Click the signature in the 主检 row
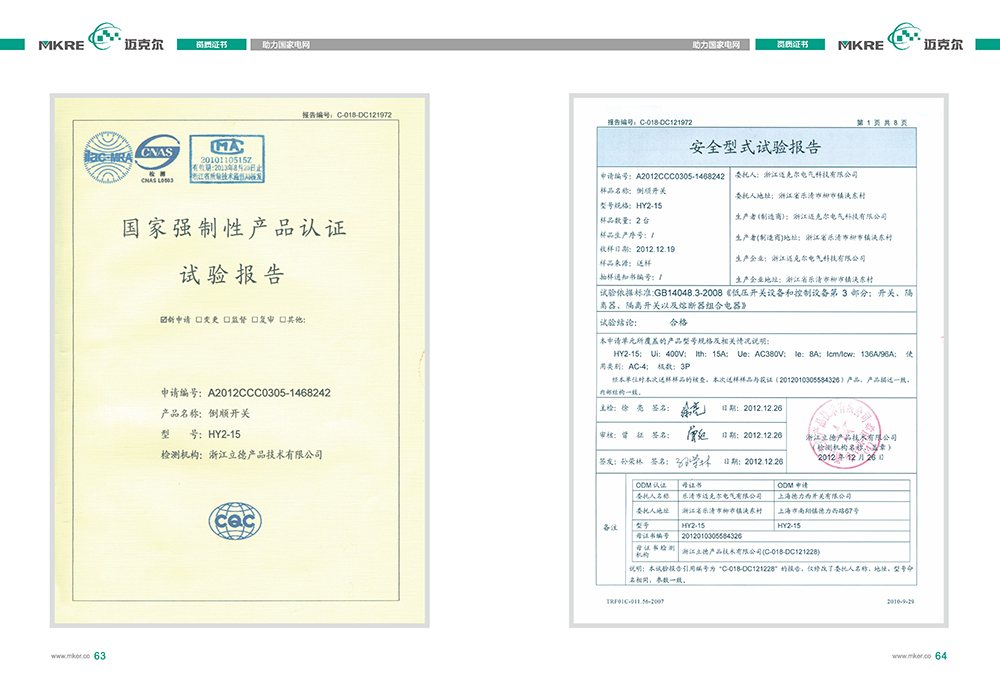 (x=693, y=409)
